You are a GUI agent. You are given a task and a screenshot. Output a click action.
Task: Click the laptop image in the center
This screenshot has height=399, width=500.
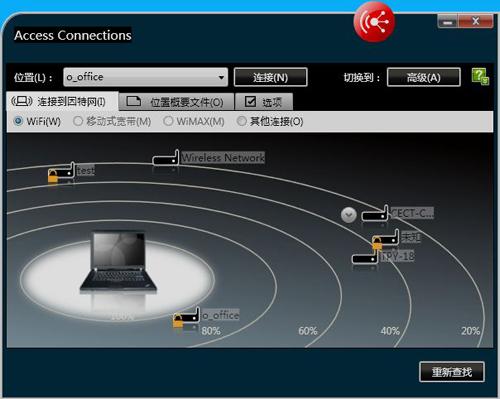118,263
